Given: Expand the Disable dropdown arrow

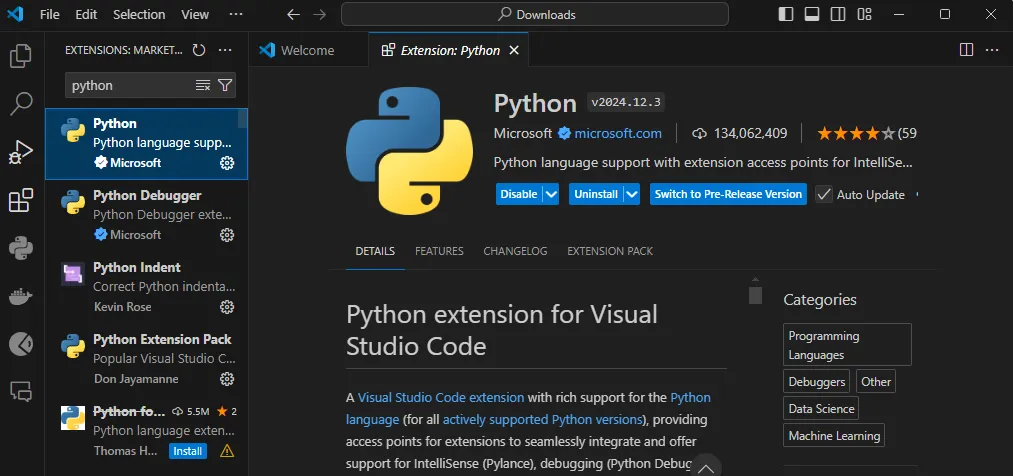Looking at the screenshot, I should click(x=550, y=194).
